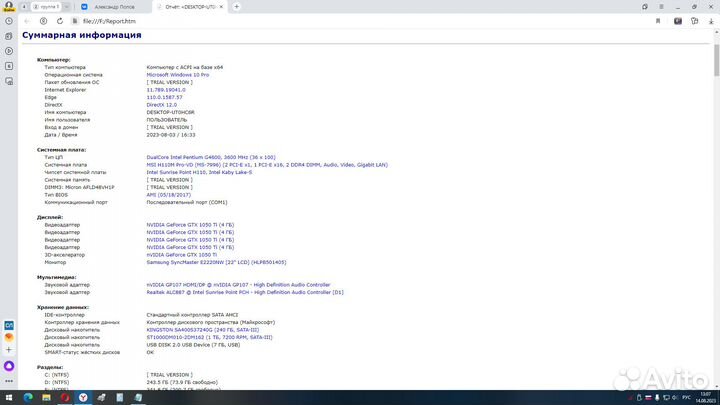Click the MSI H110M Pro-VD motherboard link
Screen dimensions: 720x405
coord(267,165)
